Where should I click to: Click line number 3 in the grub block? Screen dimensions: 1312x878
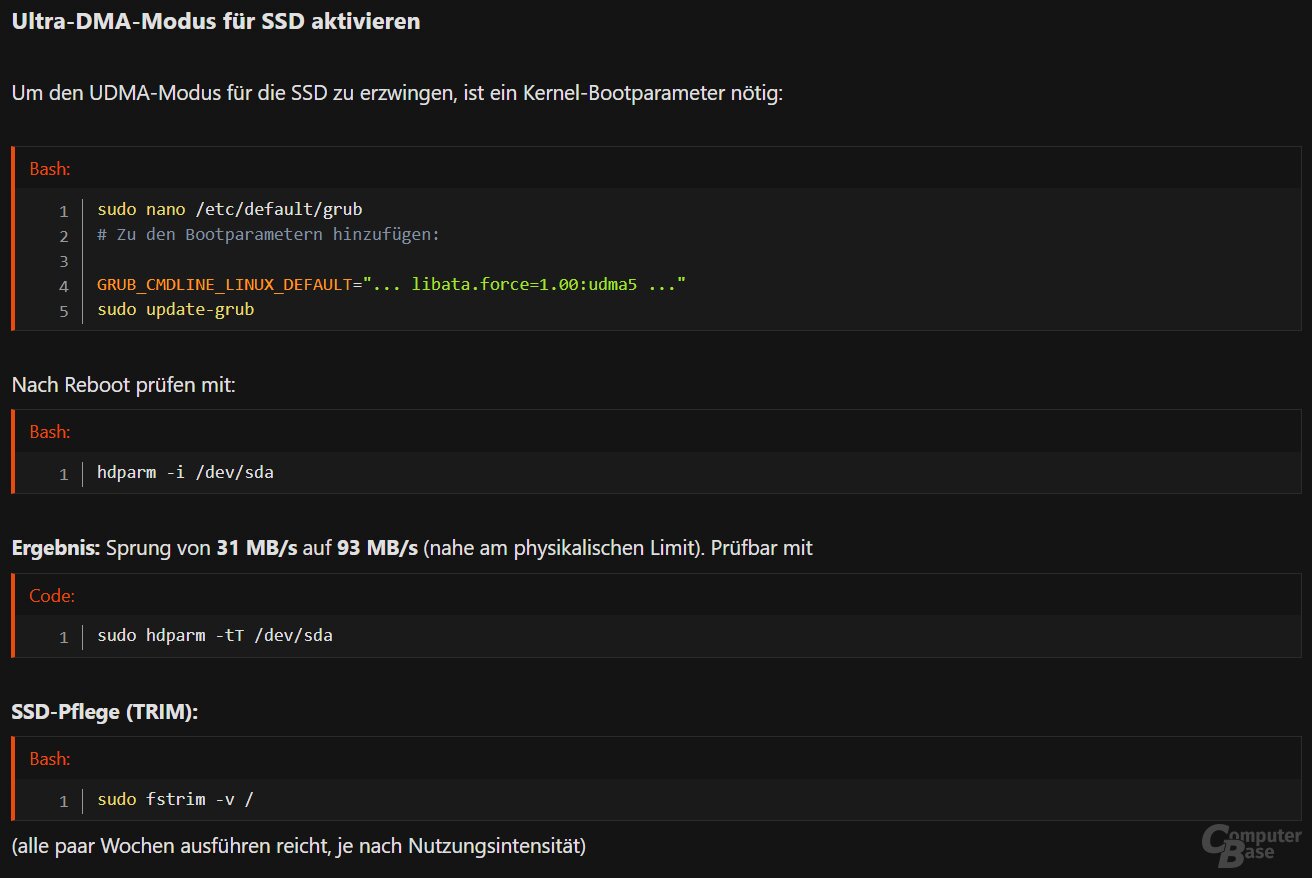click(x=64, y=261)
